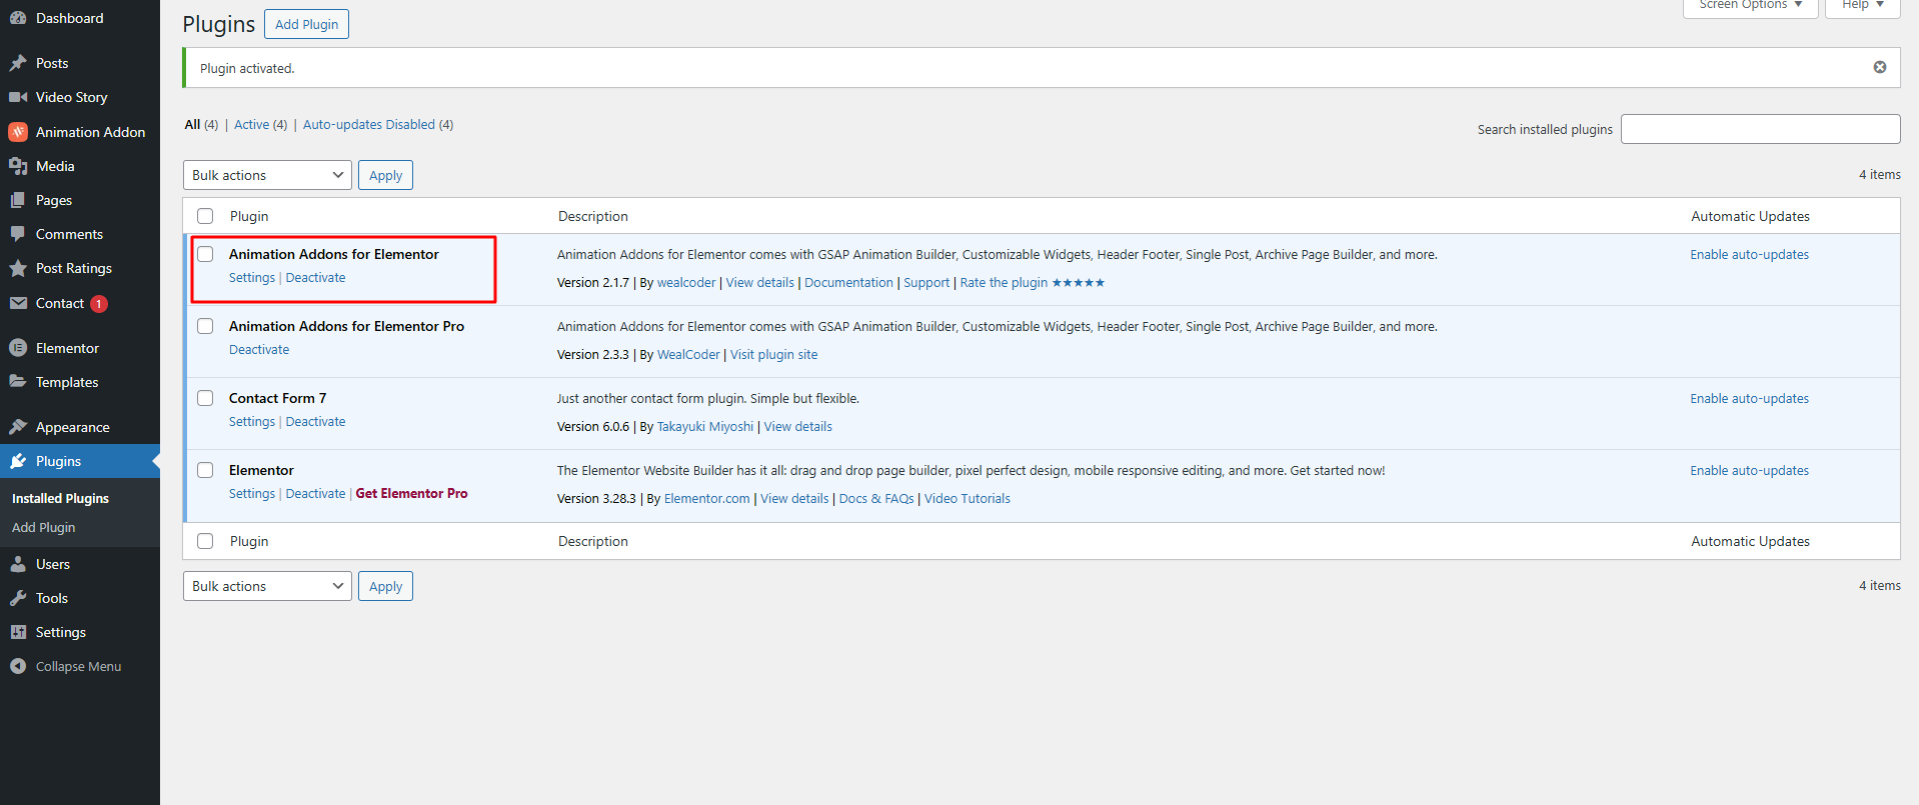This screenshot has height=805, width=1919.
Task: Open the top Bulk actions dropdown
Action: click(267, 175)
